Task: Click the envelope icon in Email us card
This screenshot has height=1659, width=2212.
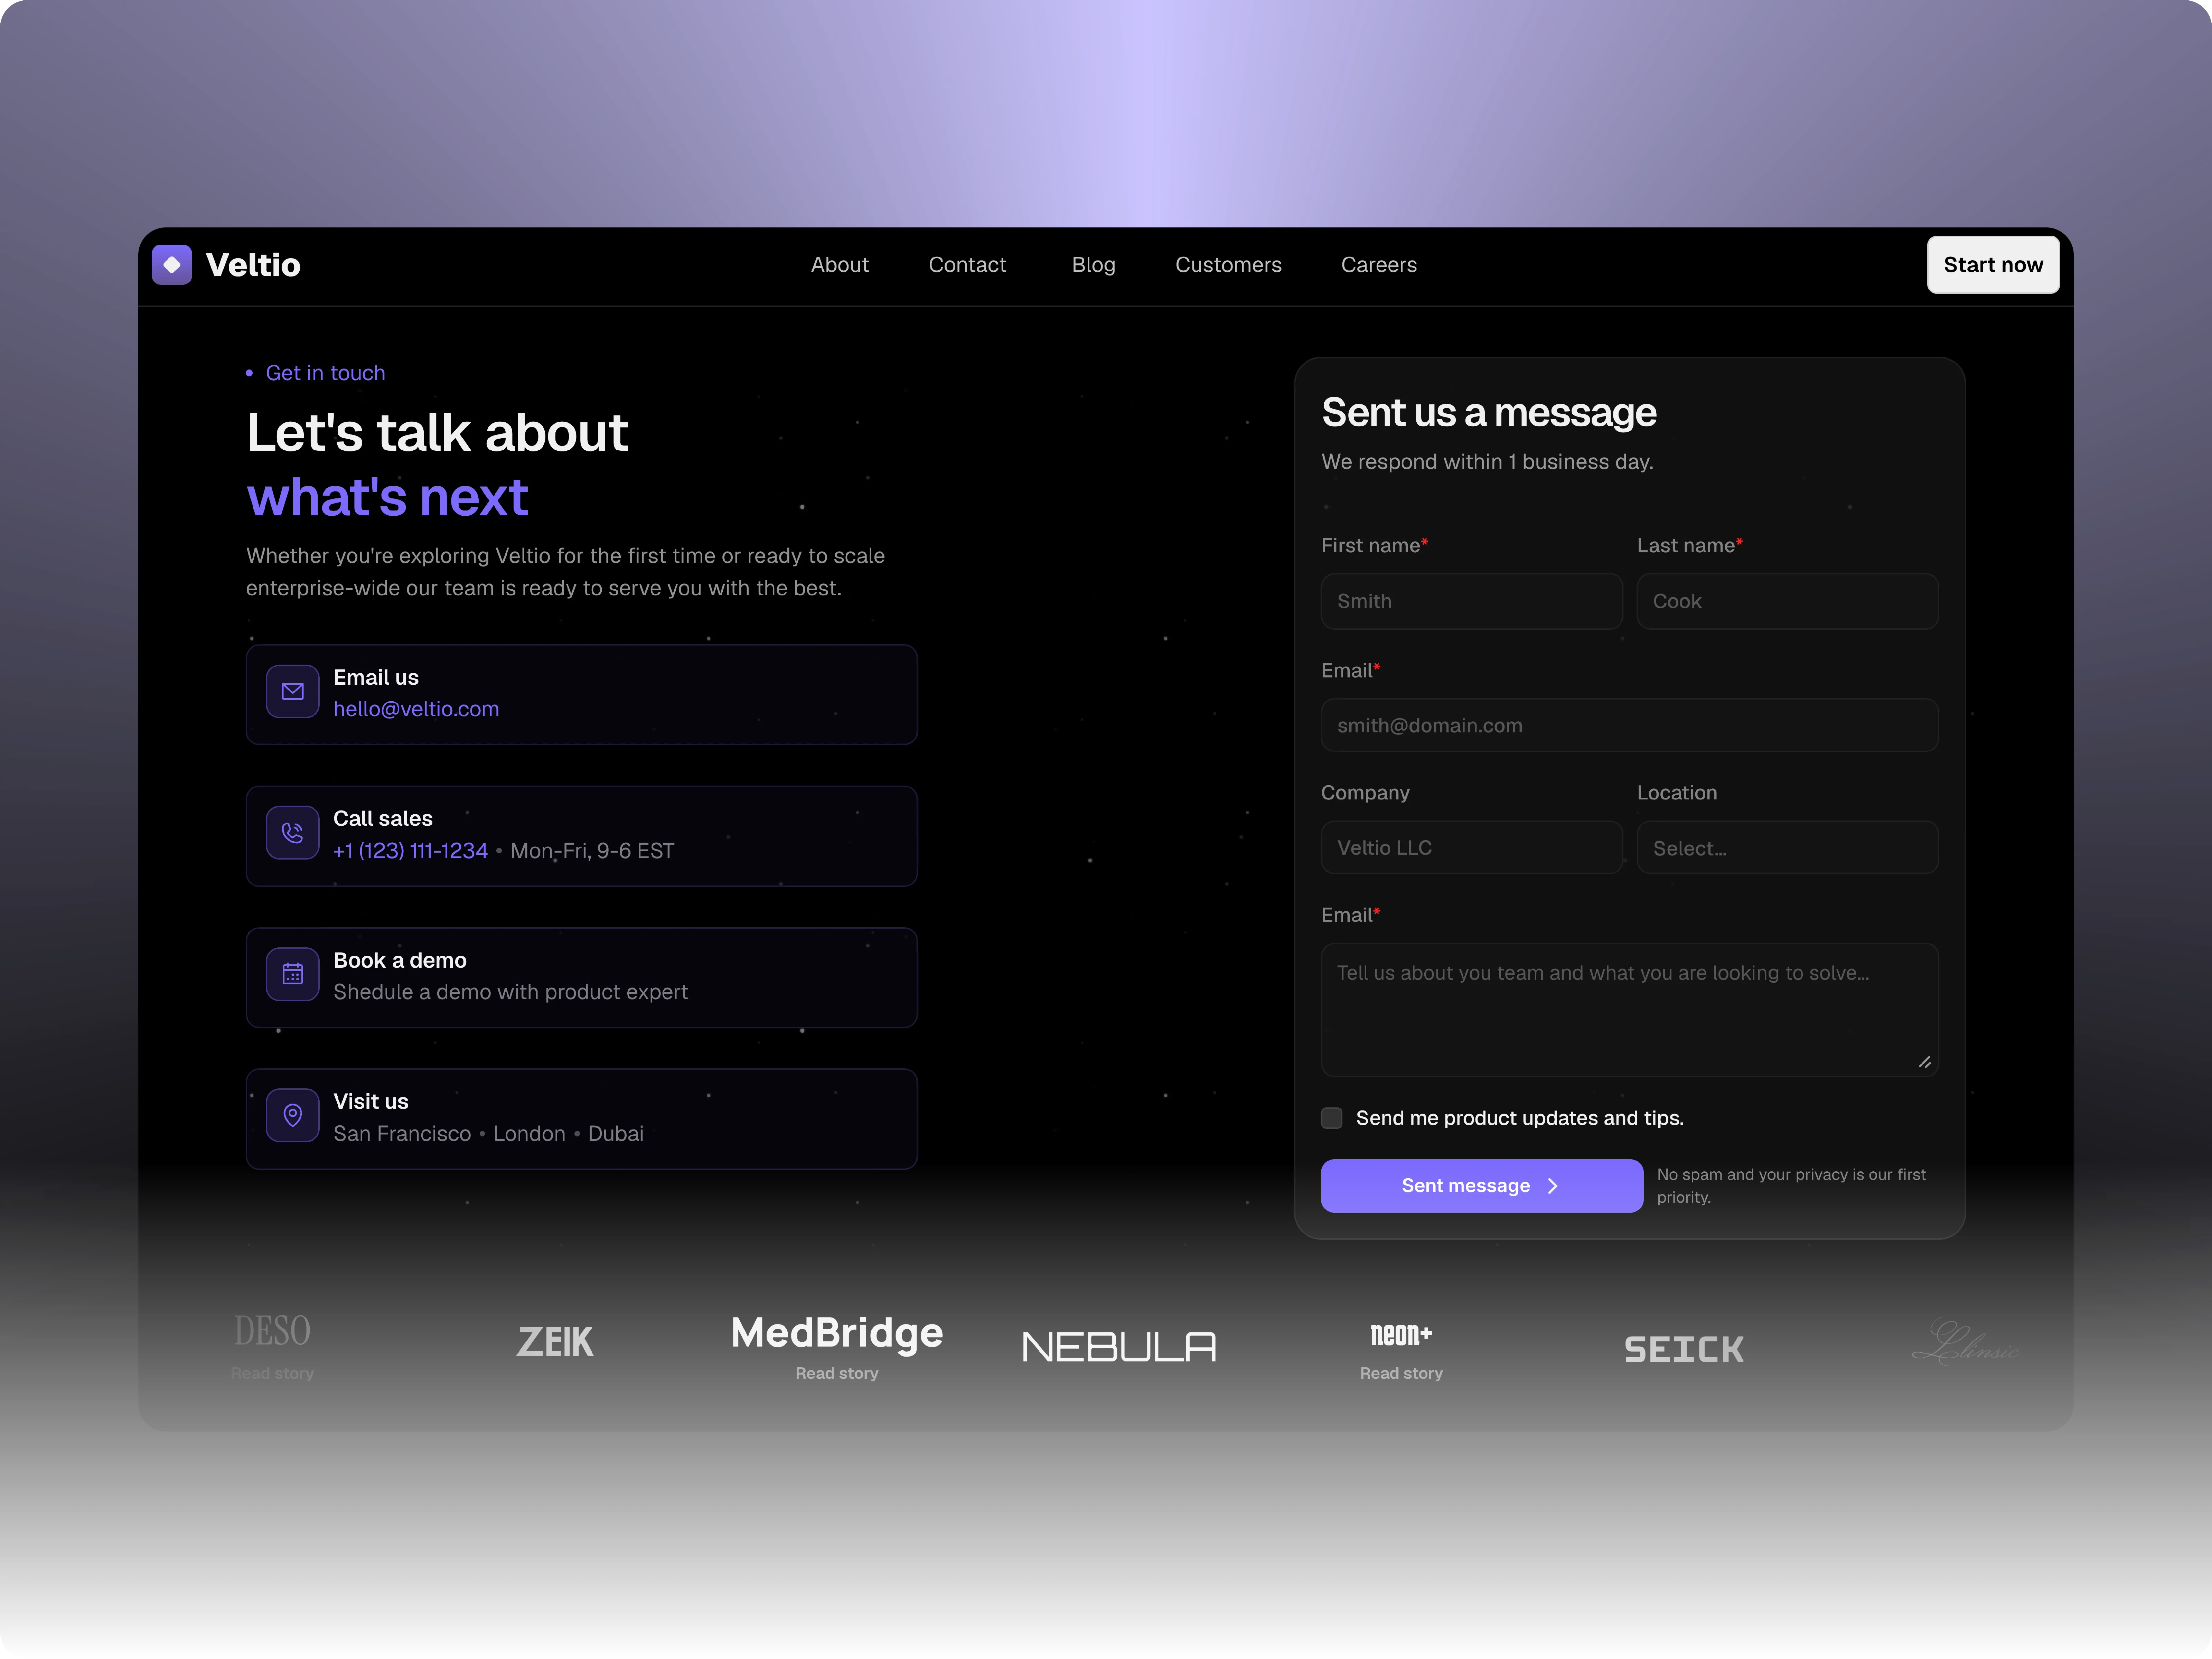Action: point(293,692)
